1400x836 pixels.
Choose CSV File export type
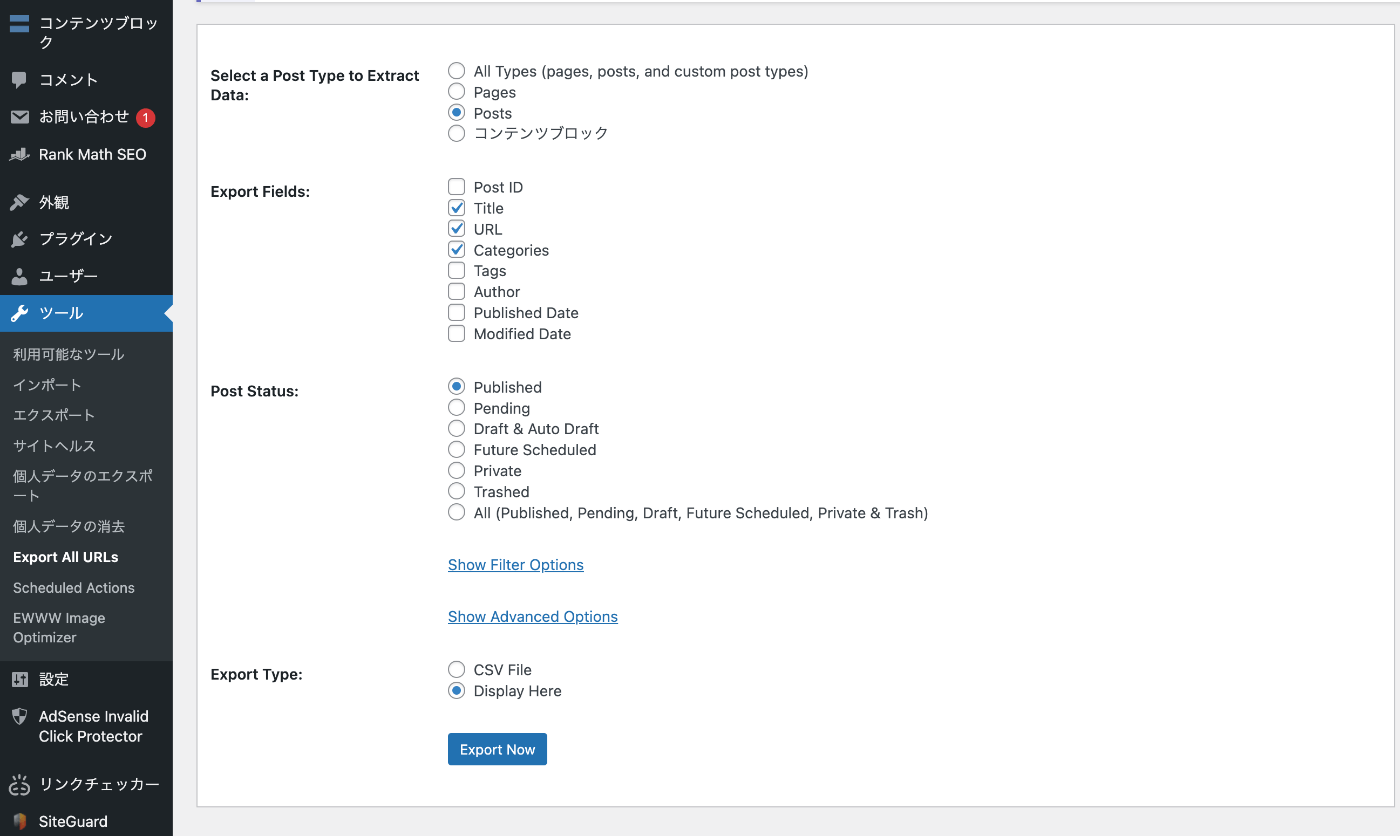click(x=457, y=670)
